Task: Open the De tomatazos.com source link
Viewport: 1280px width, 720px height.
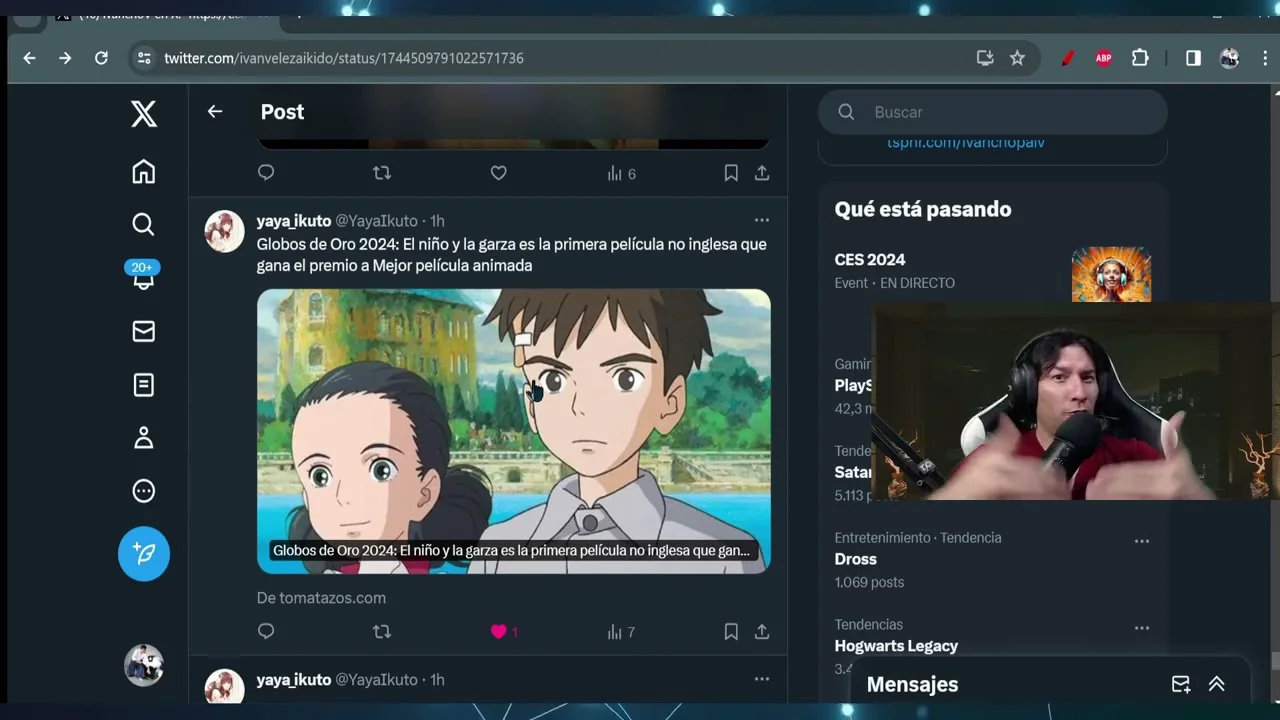Action: pyautogui.click(x=321, y=598)
